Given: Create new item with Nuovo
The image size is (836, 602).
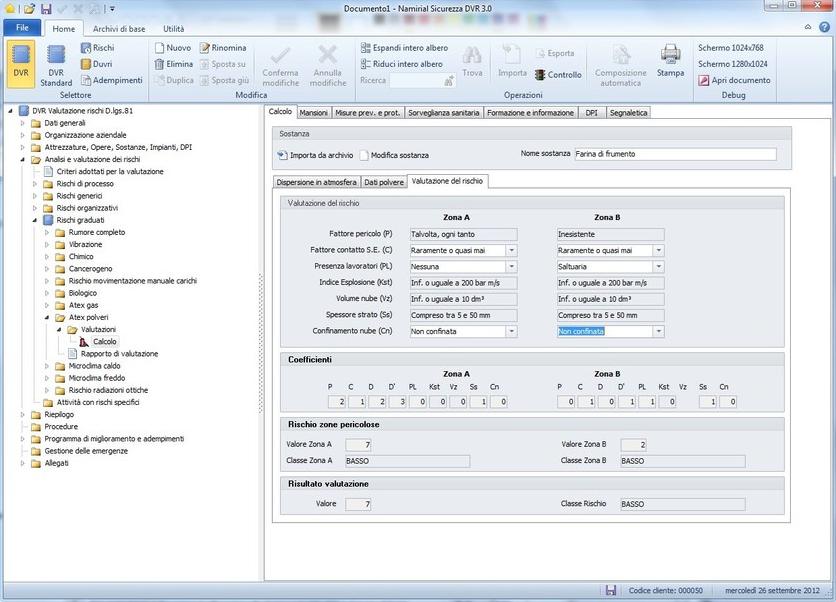Looking at the screenshot, I should point(159,48).
